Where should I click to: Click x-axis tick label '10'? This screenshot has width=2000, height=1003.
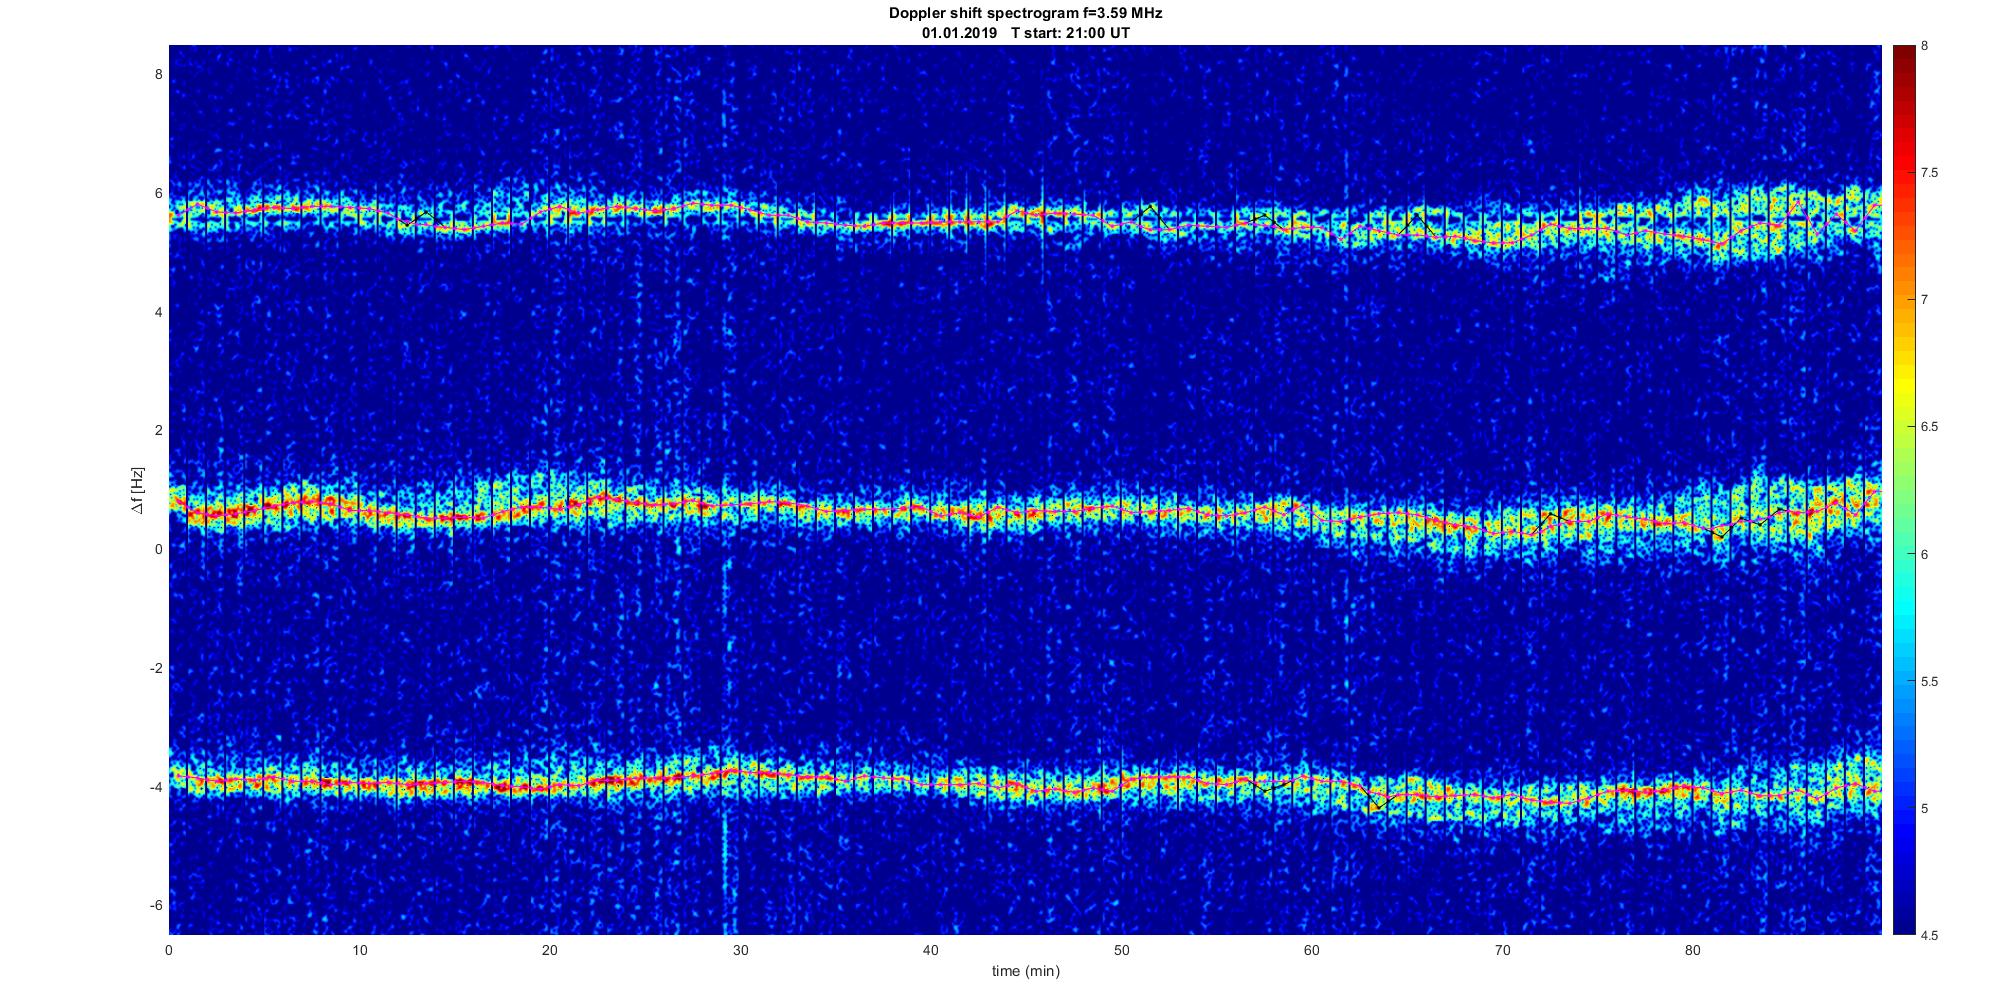tap(360, 950)
